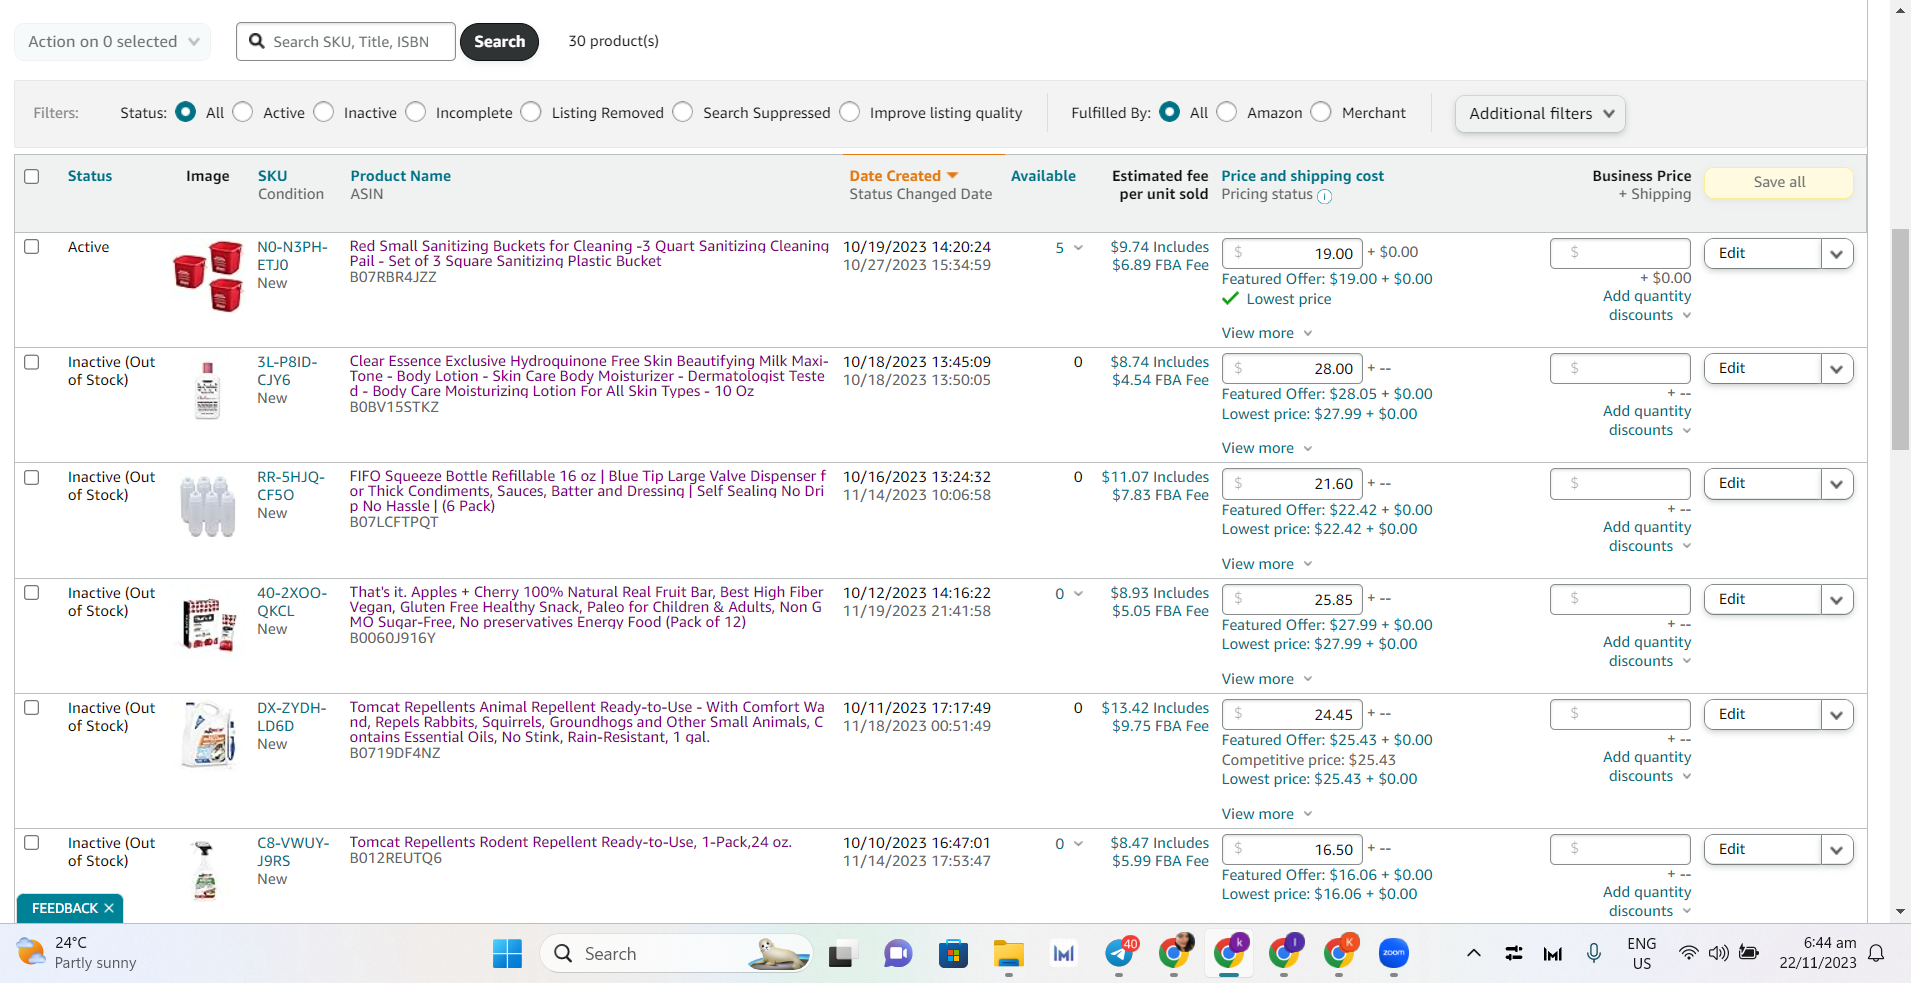
Task: Sort the table by SKU column
Action: click(x=272, y=176)
